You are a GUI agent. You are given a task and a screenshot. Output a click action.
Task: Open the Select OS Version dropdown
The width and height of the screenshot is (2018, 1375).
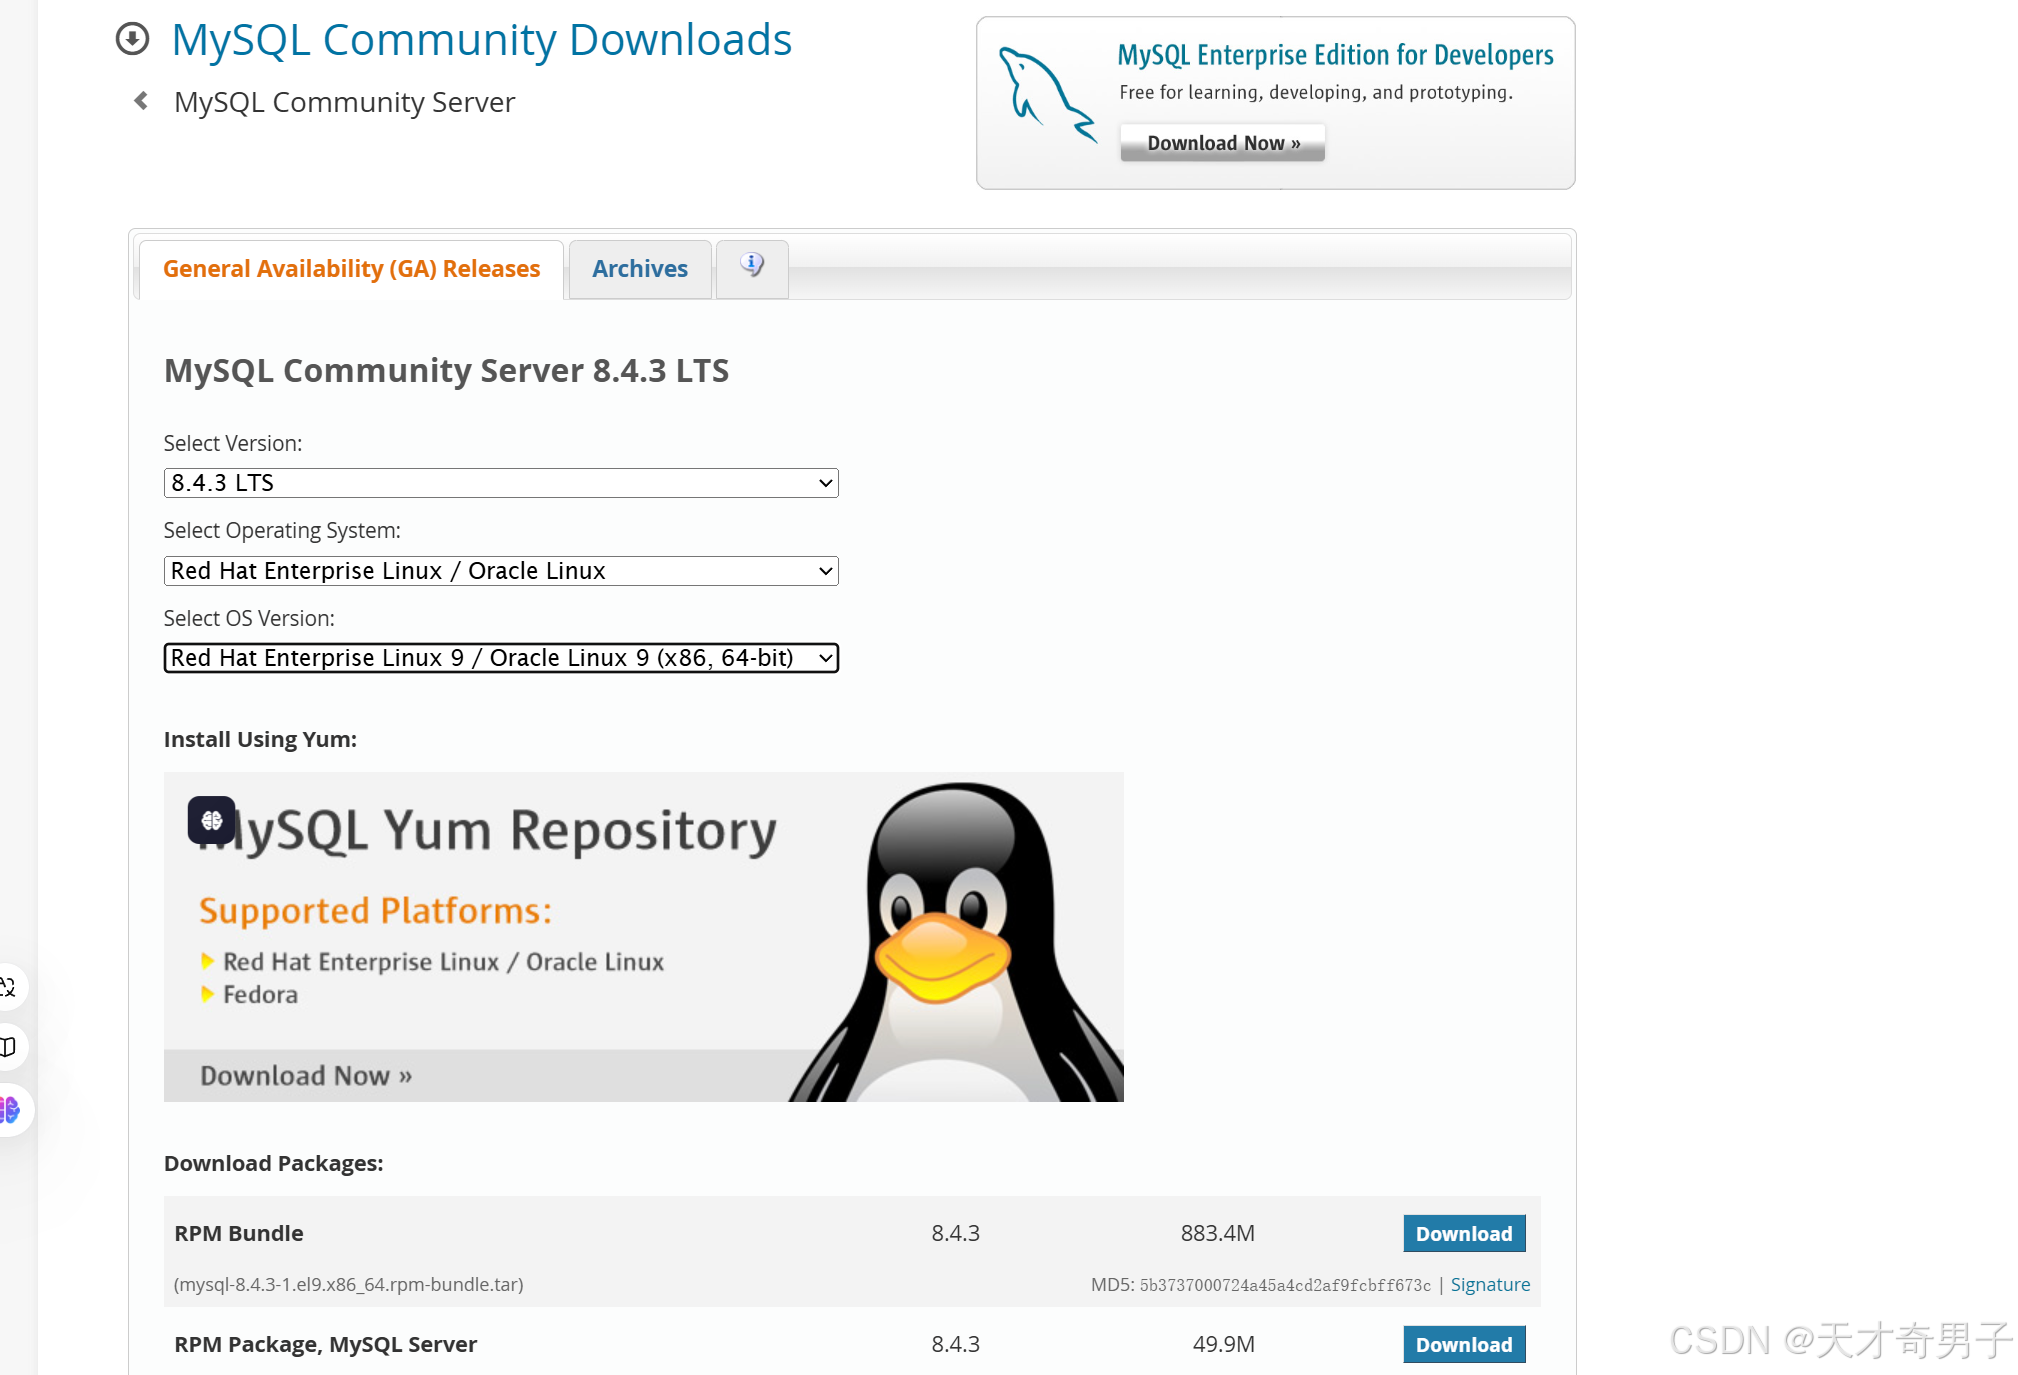(501, 658)
